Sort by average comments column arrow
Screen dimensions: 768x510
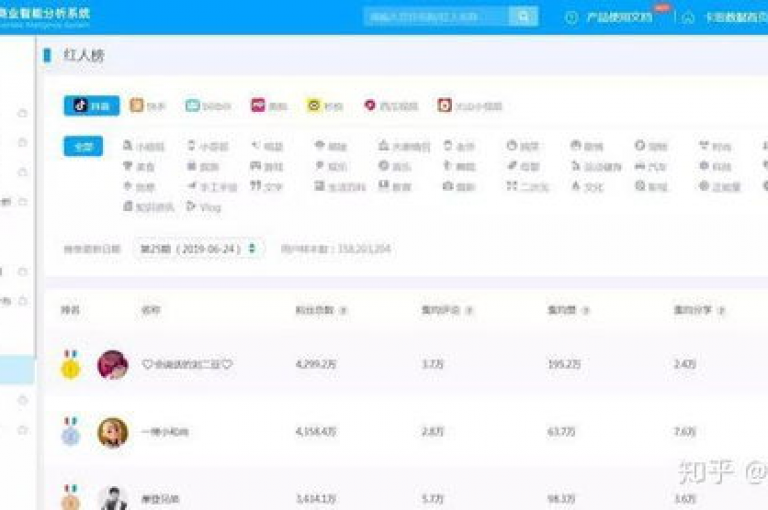pyautogui.click(x=469, y=310)
